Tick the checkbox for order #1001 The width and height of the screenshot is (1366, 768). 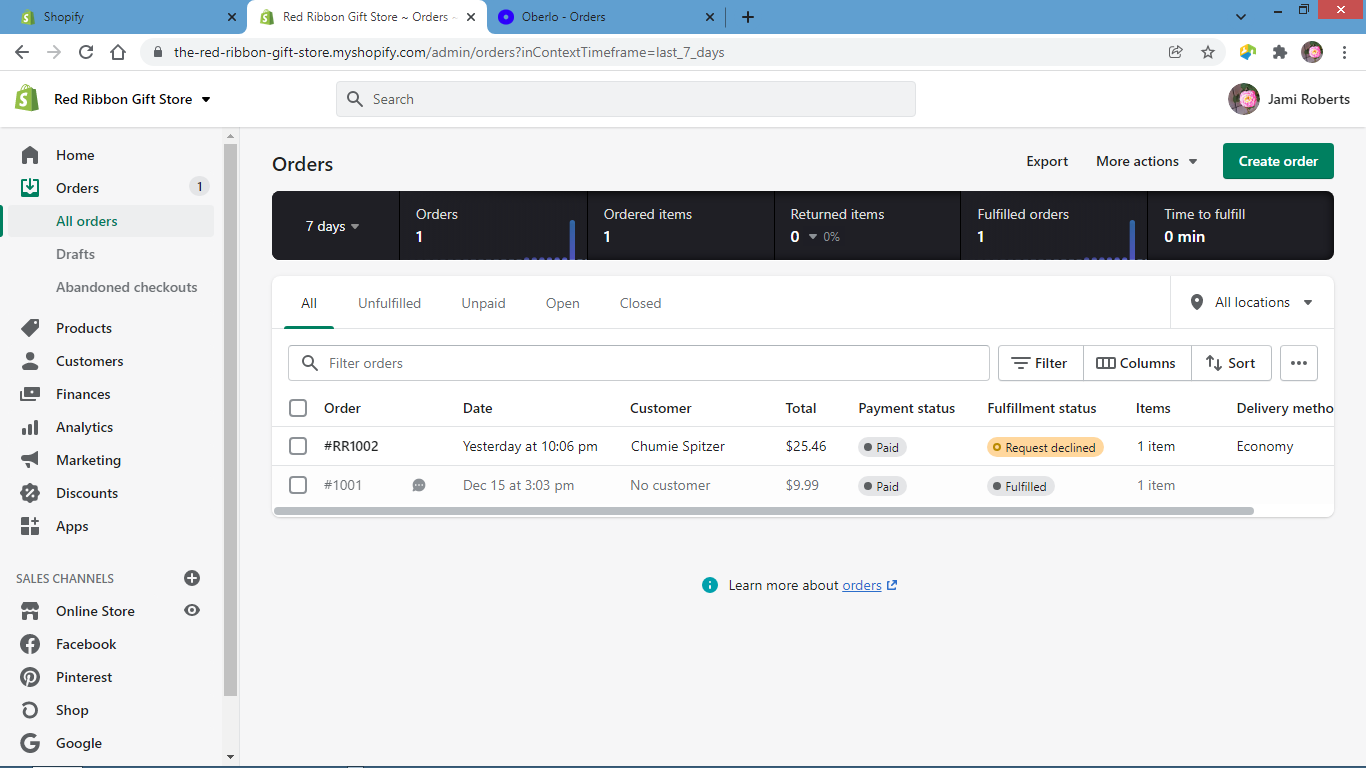[x=298, y=485]
